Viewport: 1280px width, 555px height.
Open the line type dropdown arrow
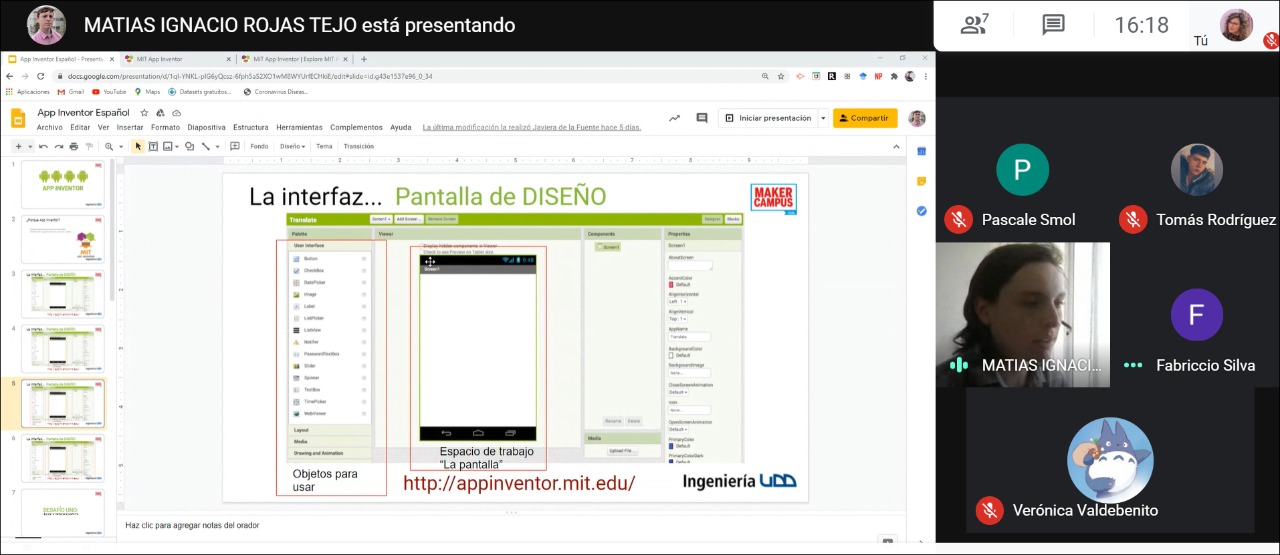pyautogui.click(x=217, y=146)
